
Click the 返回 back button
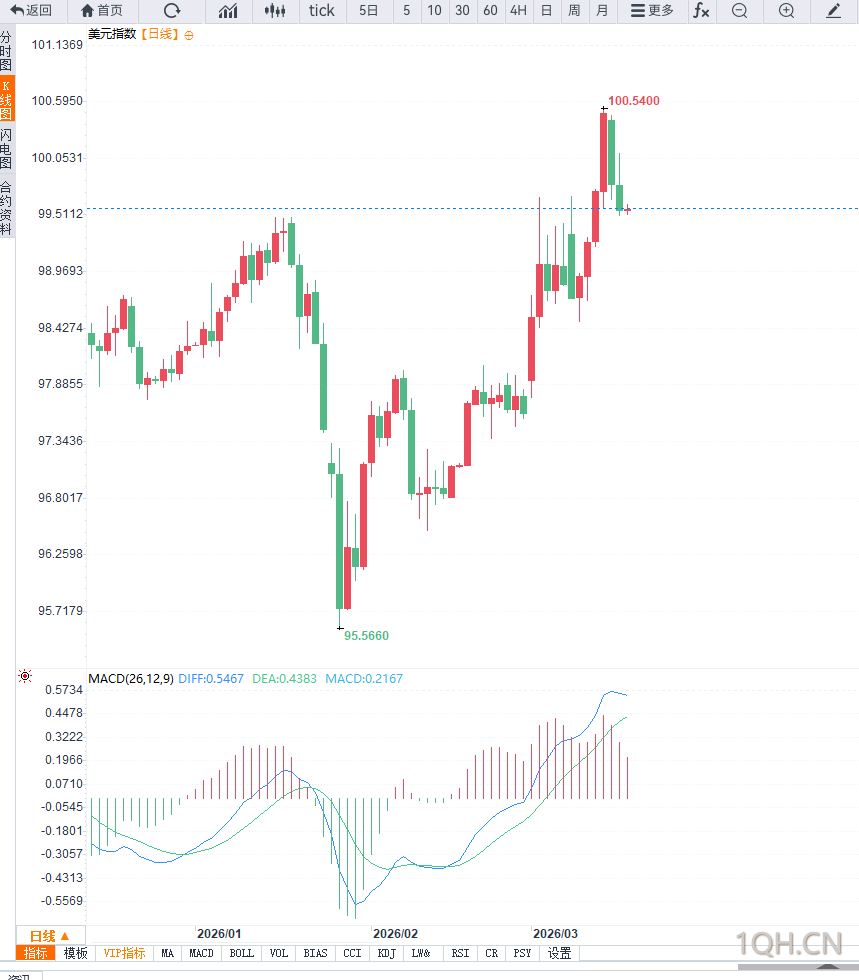(31, 11)
